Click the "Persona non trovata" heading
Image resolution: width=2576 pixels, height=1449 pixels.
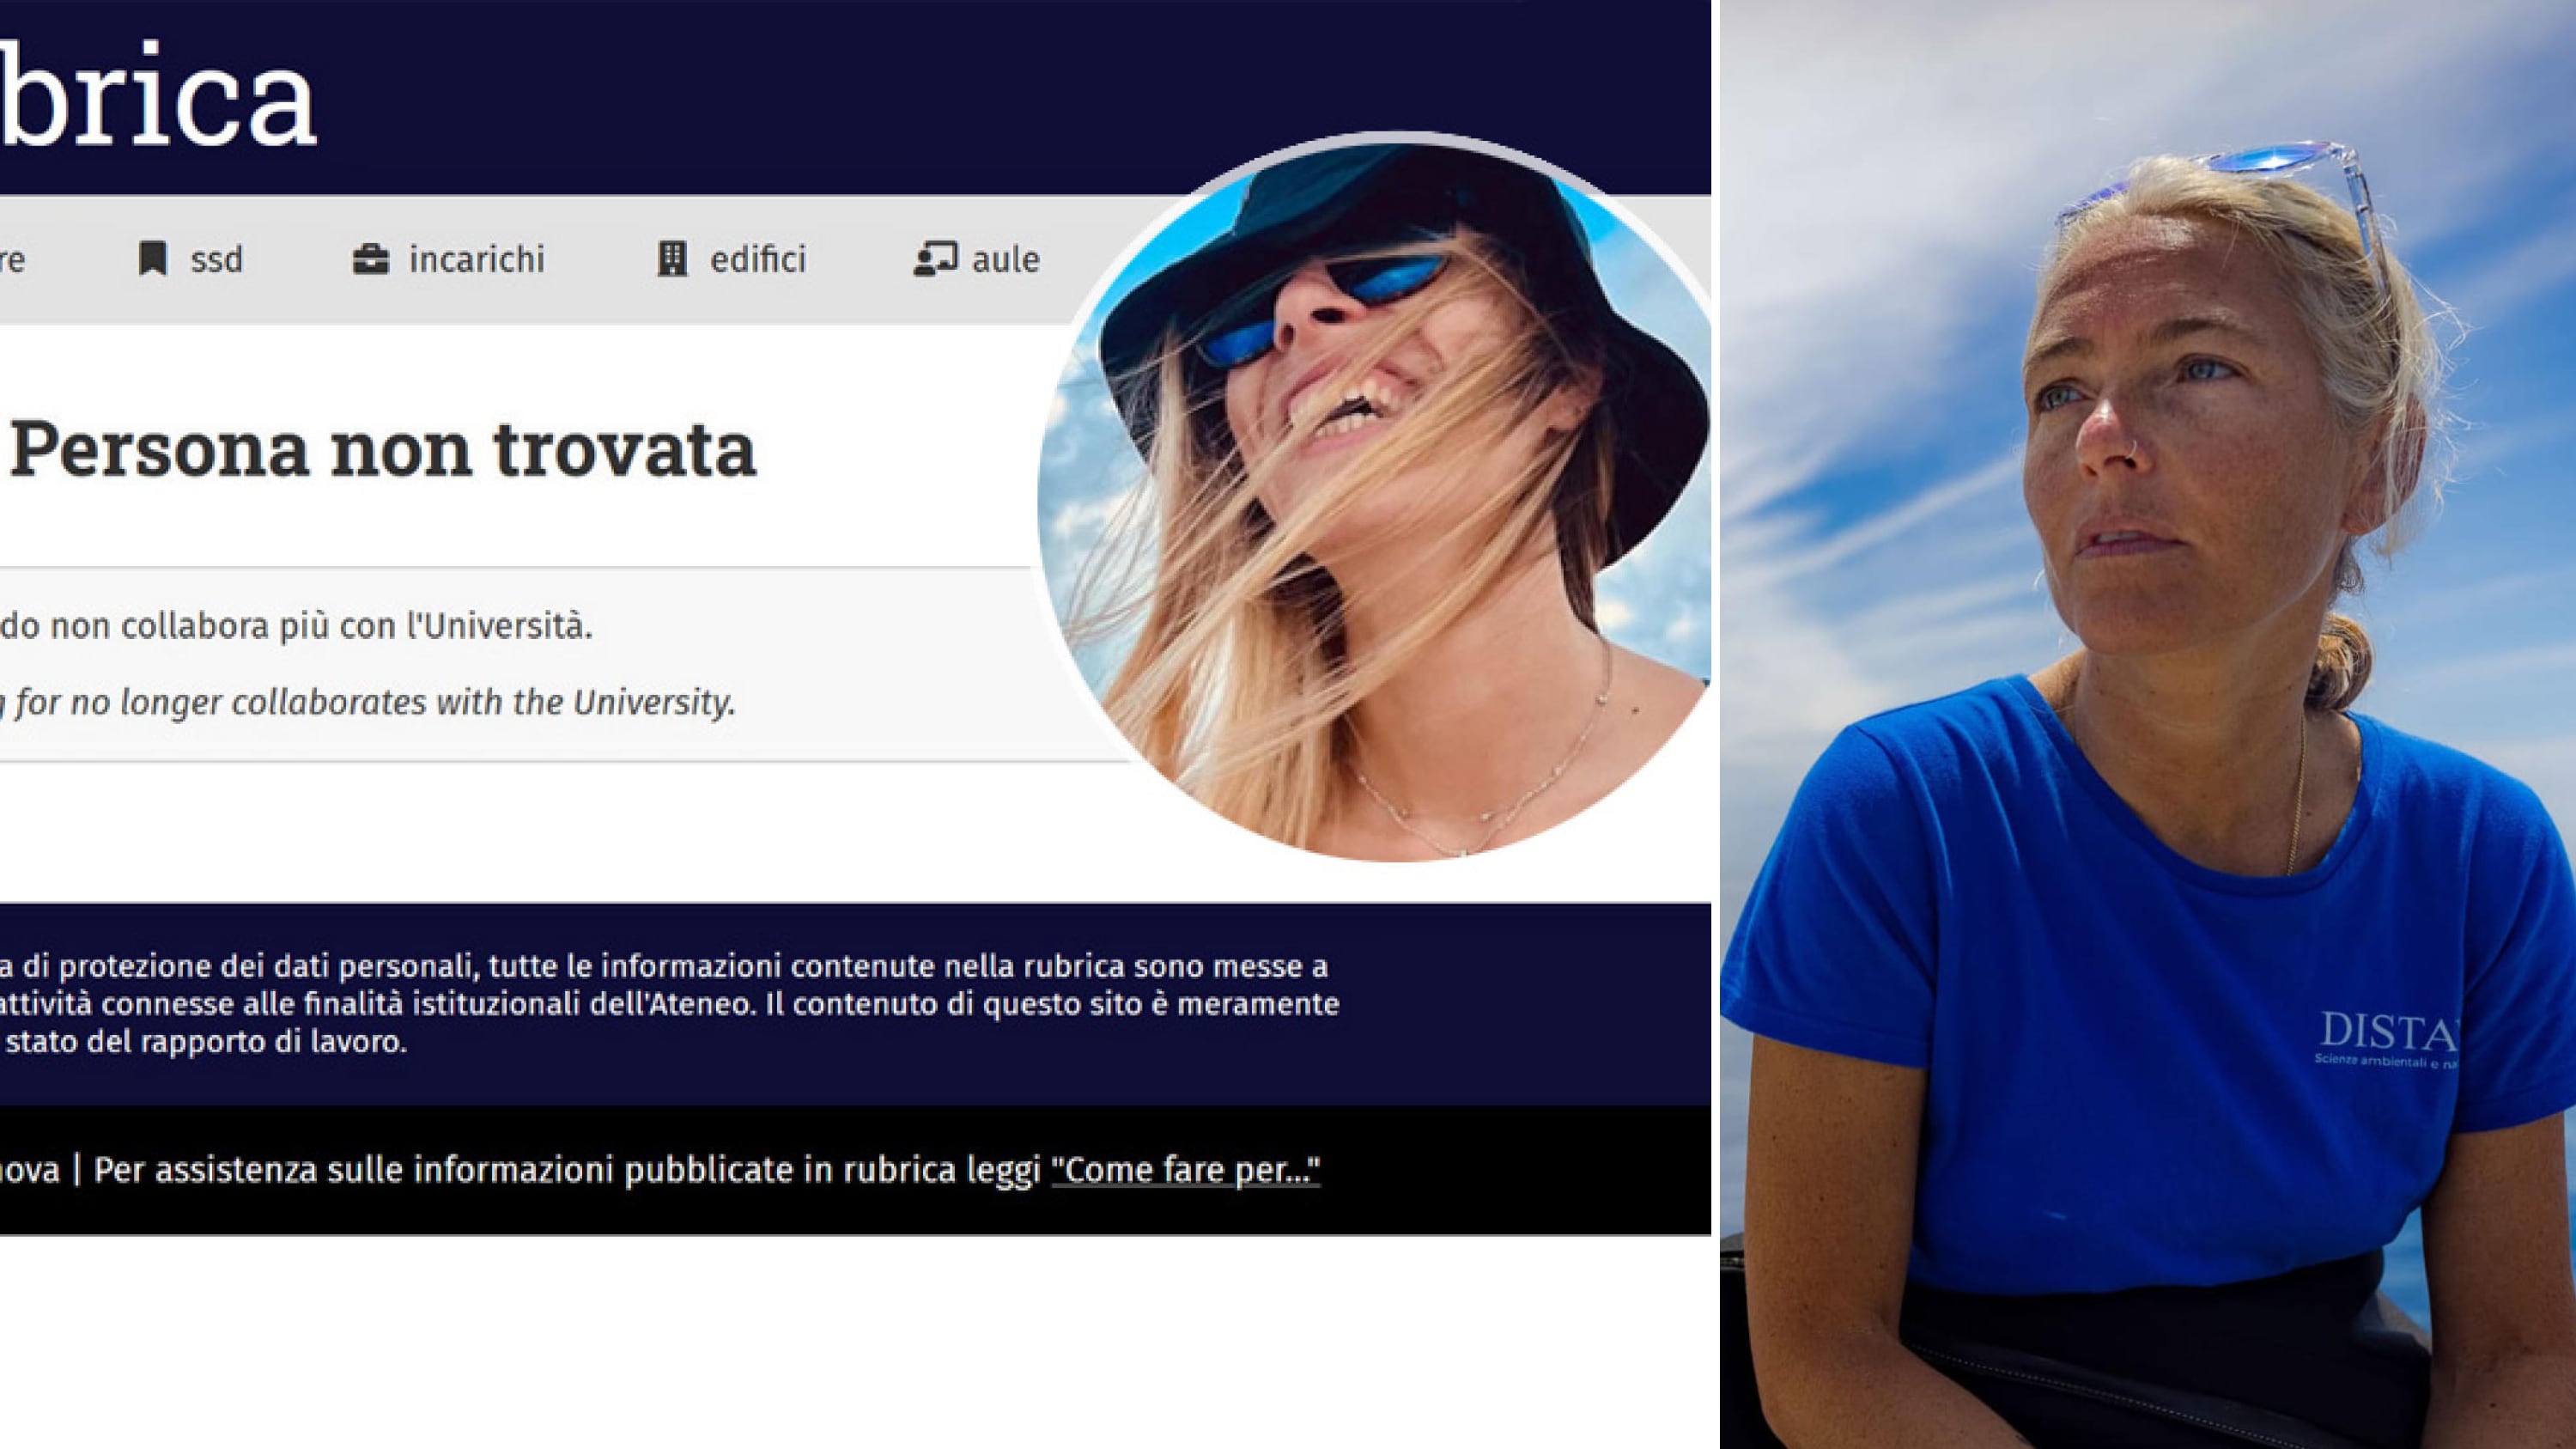[x=383, y=450]
